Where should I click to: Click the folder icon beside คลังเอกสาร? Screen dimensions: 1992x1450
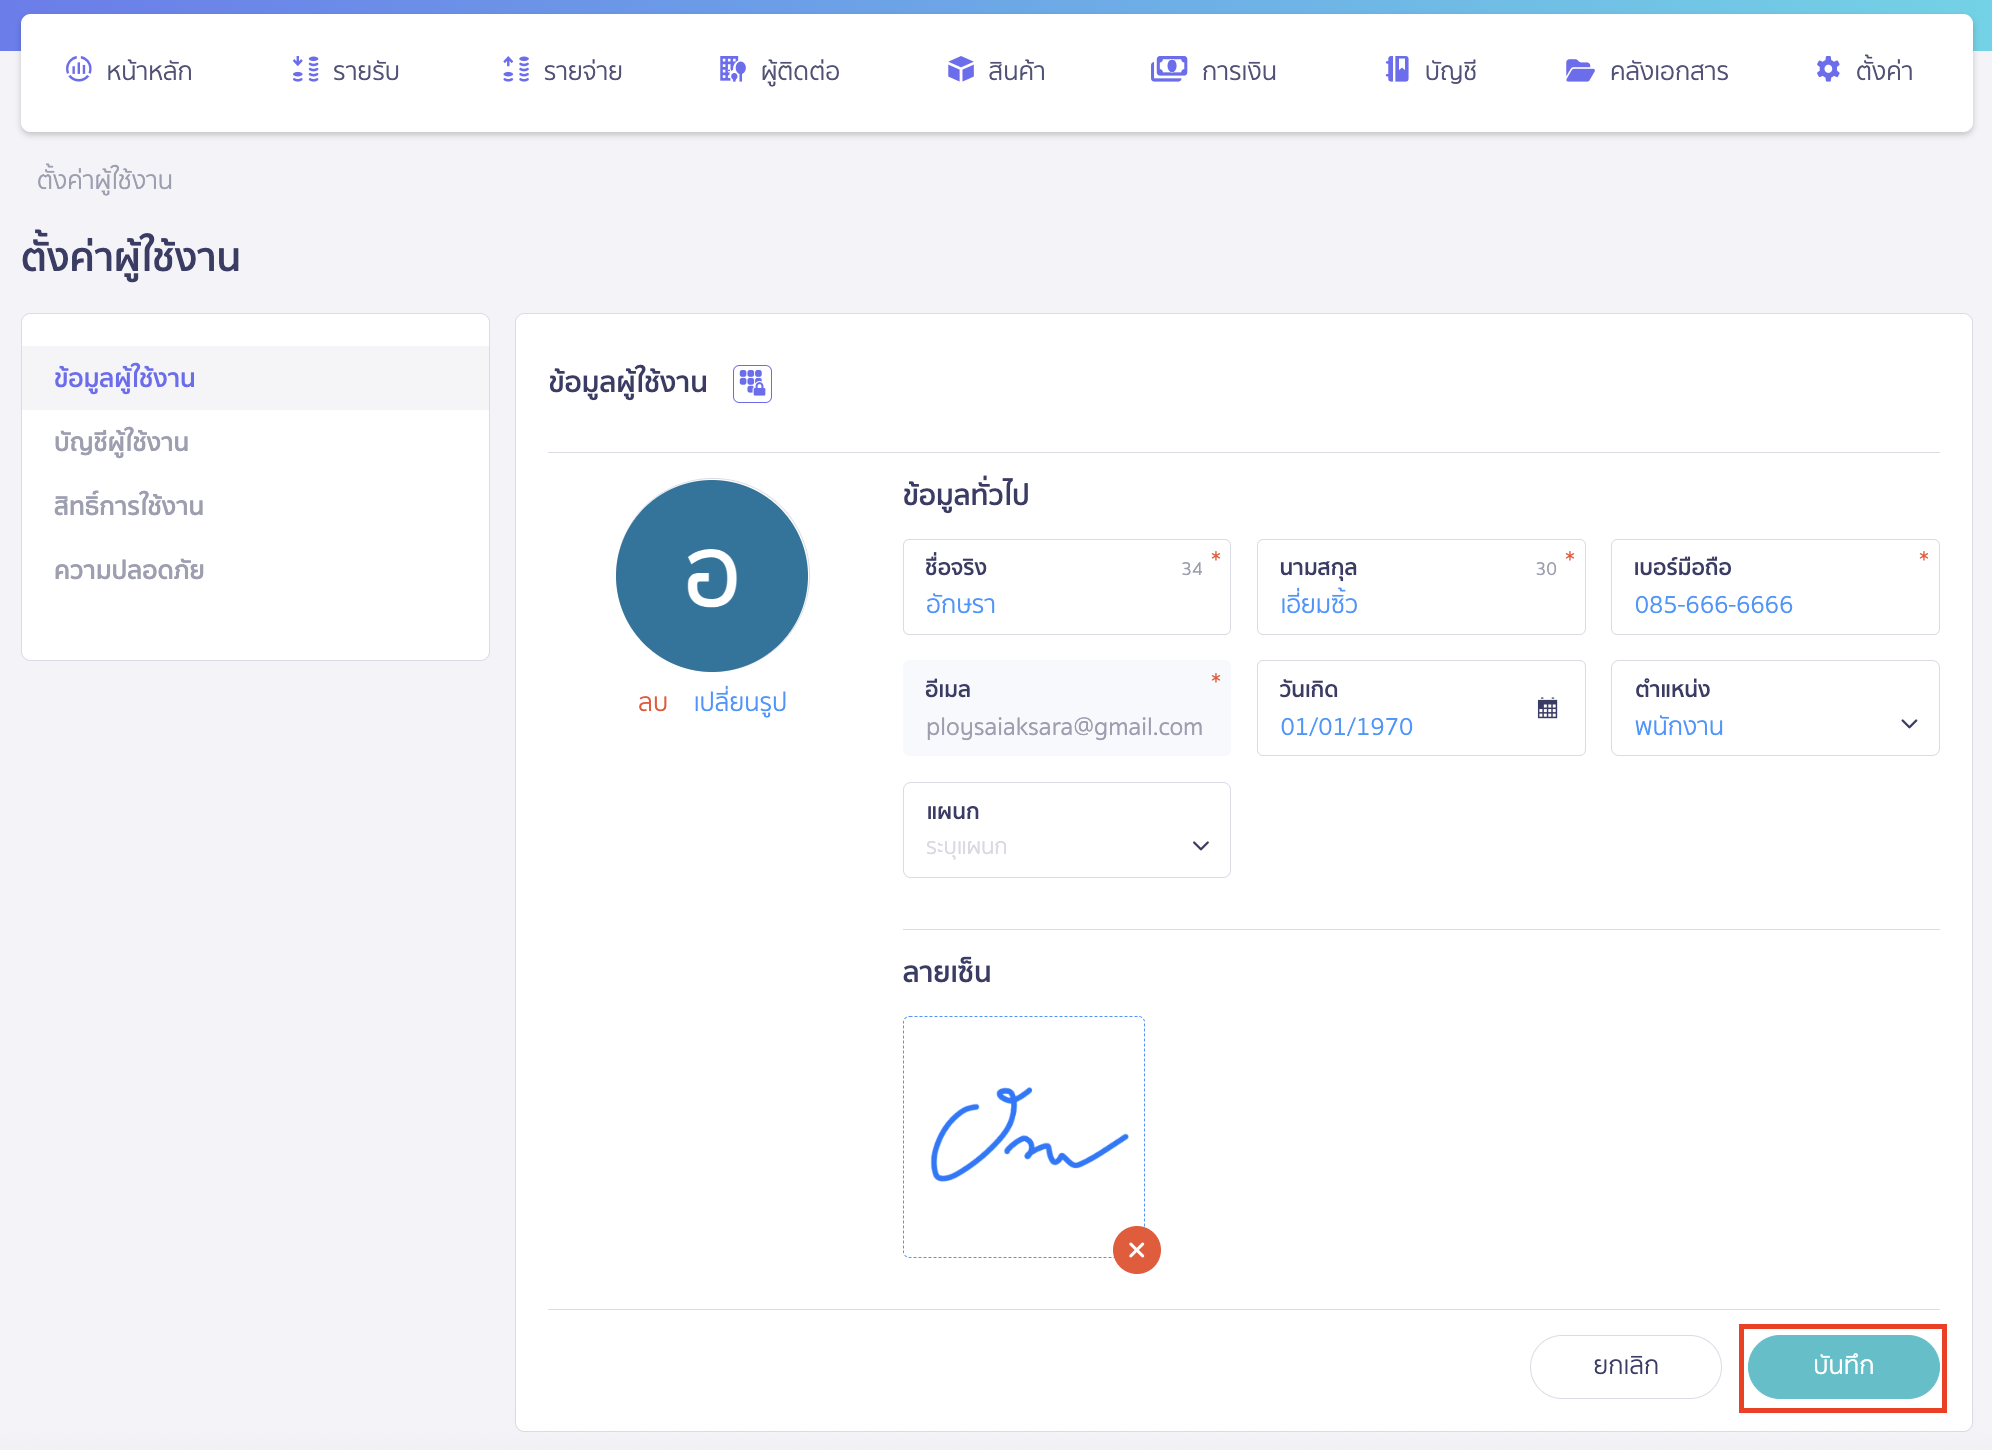coord(1579,70)
